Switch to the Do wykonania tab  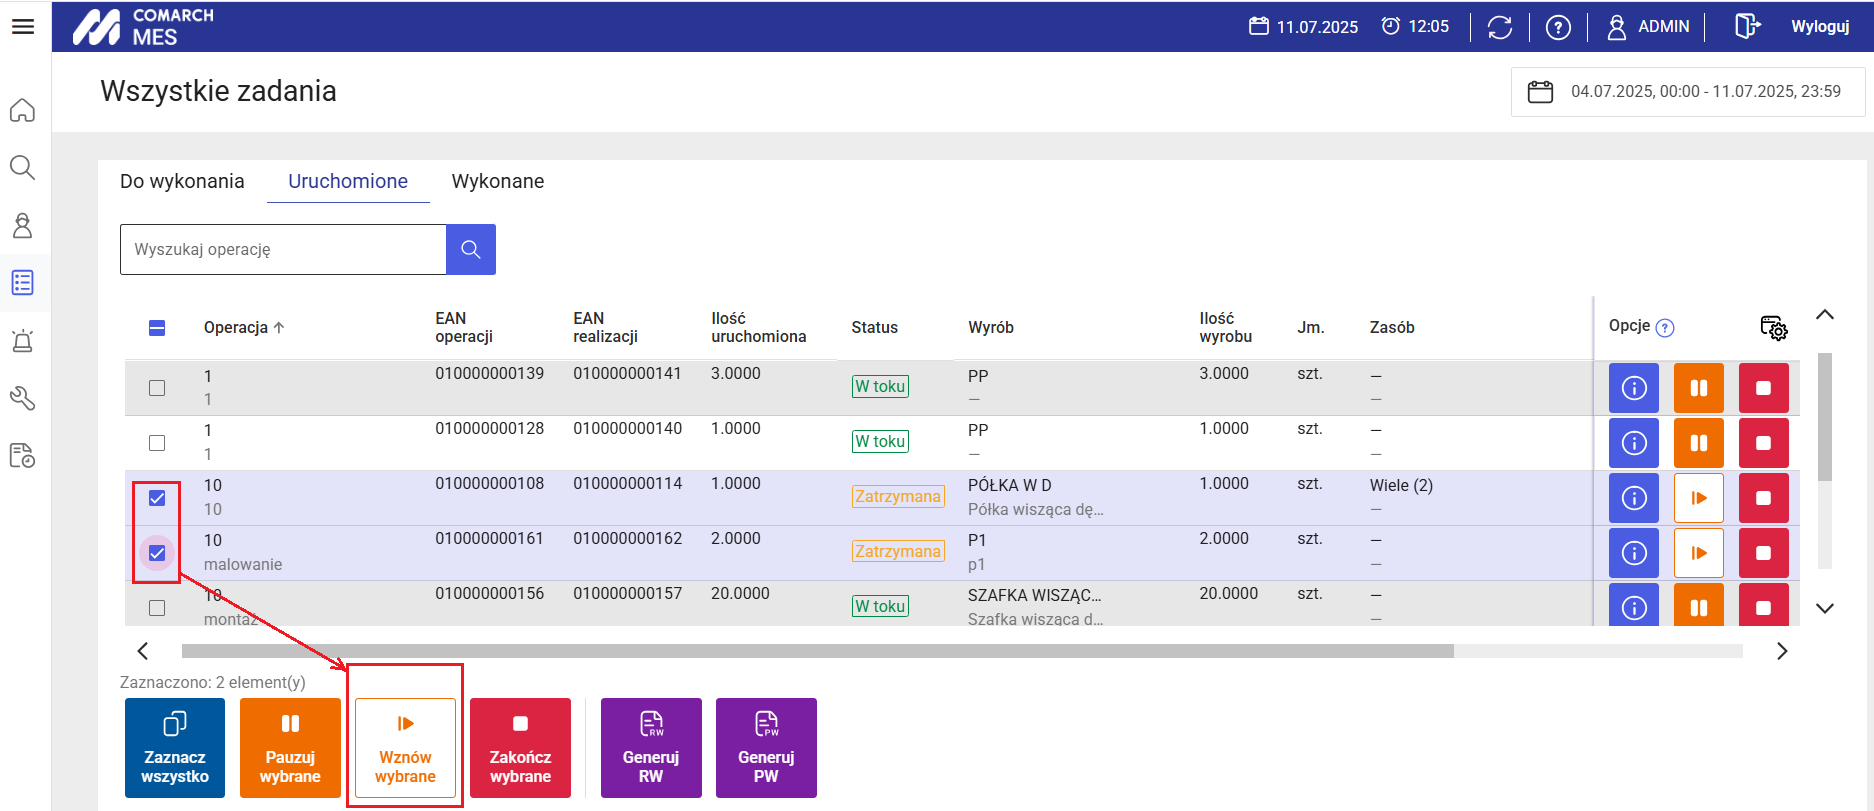[x=182, y=181]
